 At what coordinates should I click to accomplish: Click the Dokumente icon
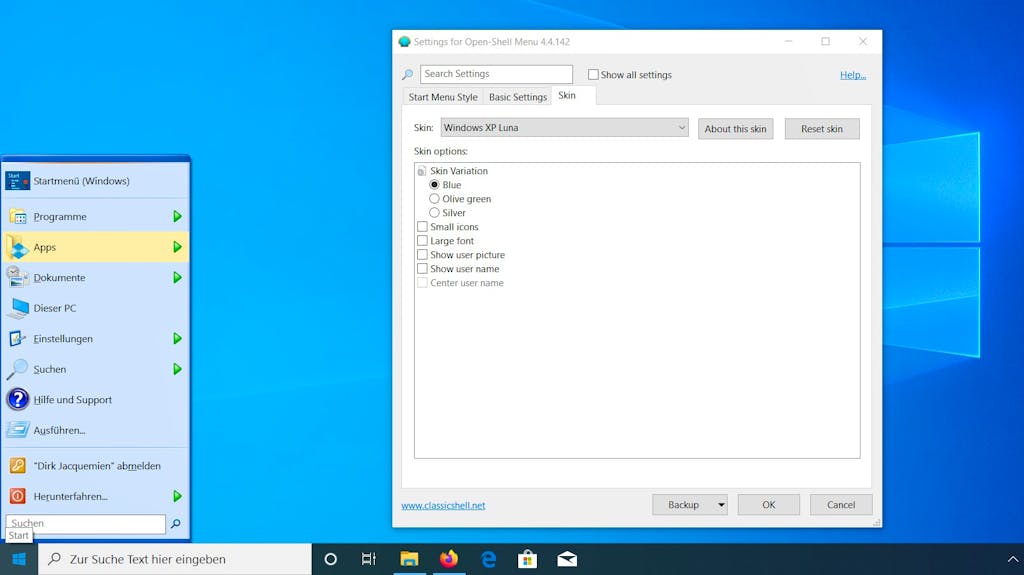18,277
